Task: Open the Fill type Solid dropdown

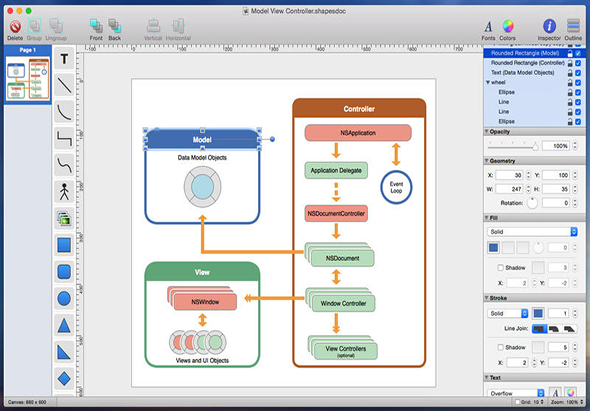Action: 532,232
